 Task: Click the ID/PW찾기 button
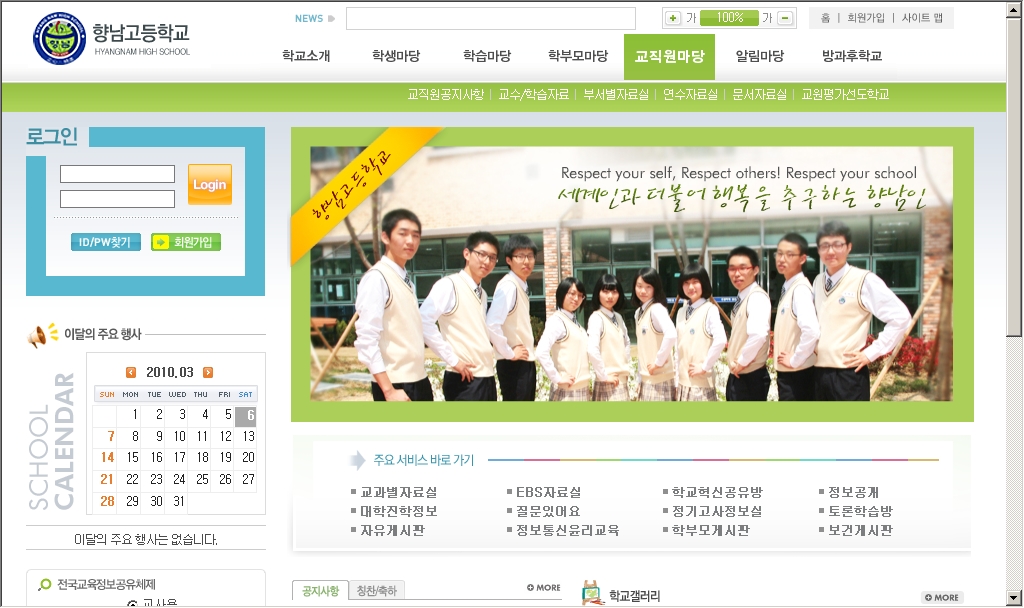tap(105, 242)
